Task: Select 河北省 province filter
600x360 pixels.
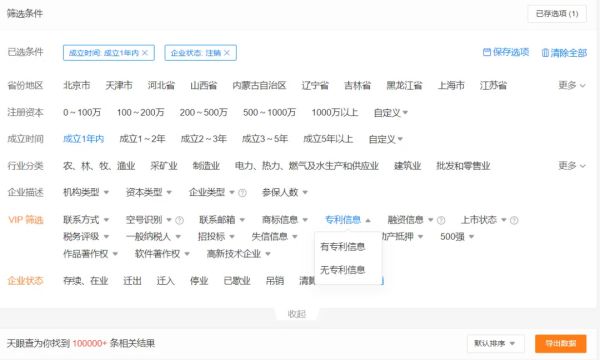Action: point(161,85)
